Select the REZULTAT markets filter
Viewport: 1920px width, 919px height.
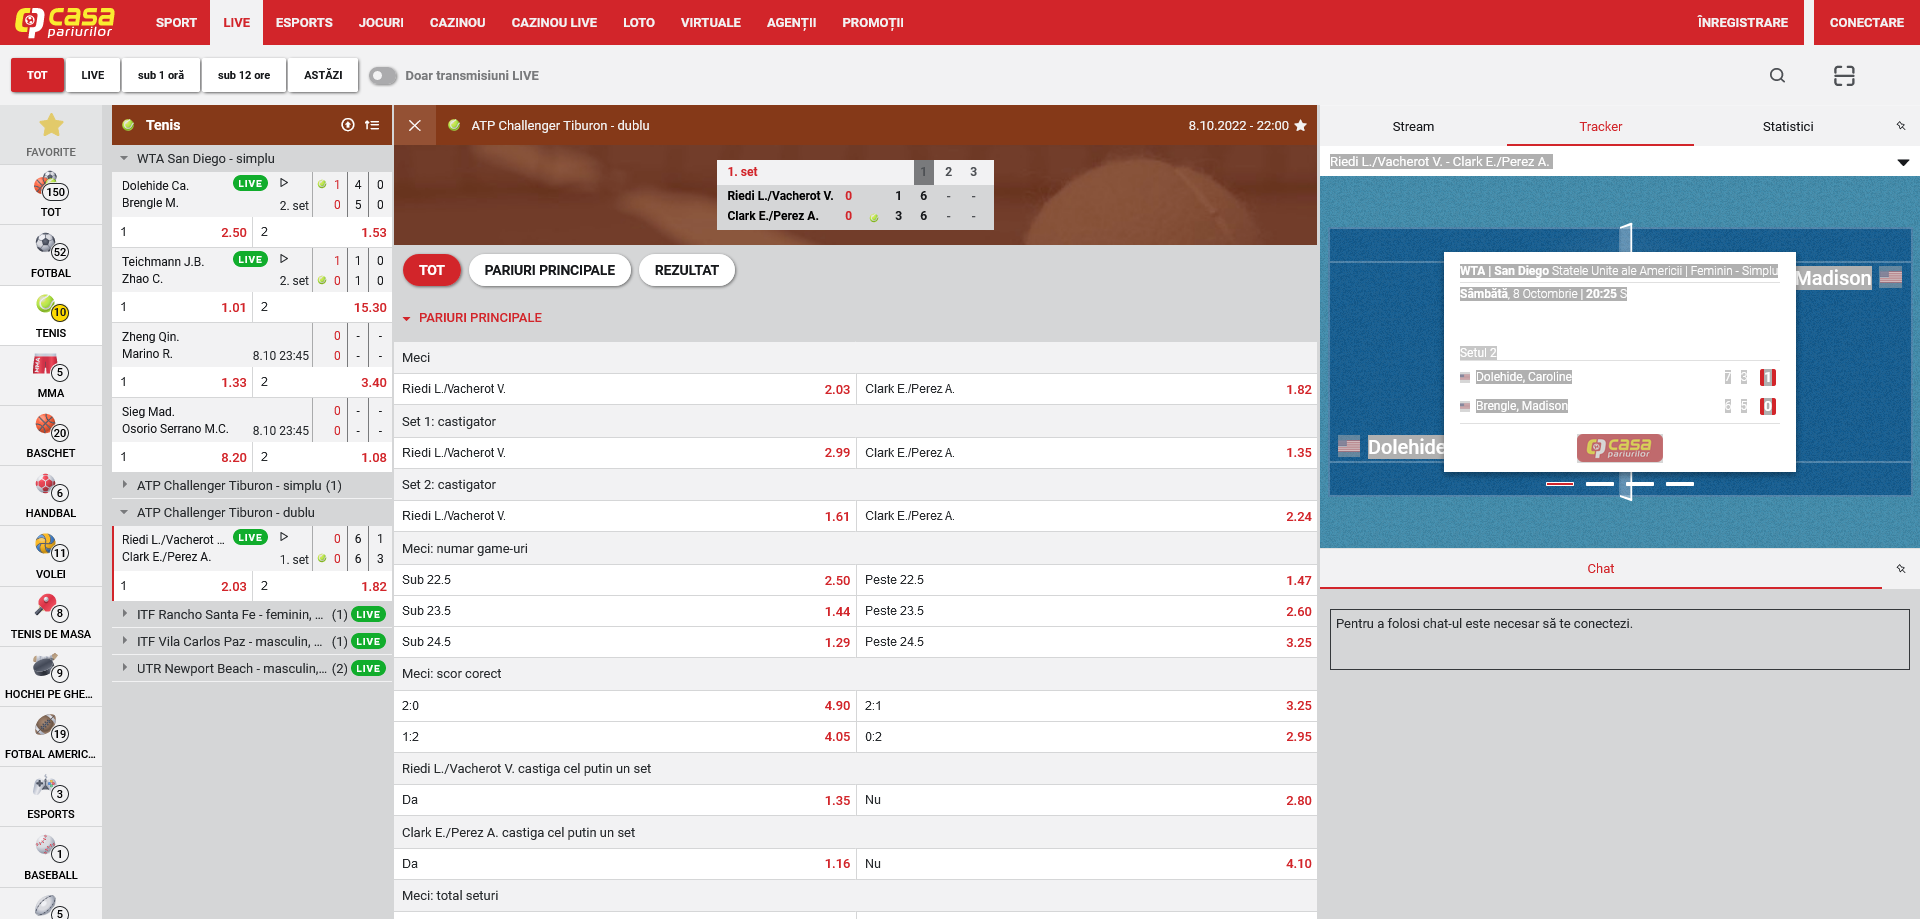[687, 270]
